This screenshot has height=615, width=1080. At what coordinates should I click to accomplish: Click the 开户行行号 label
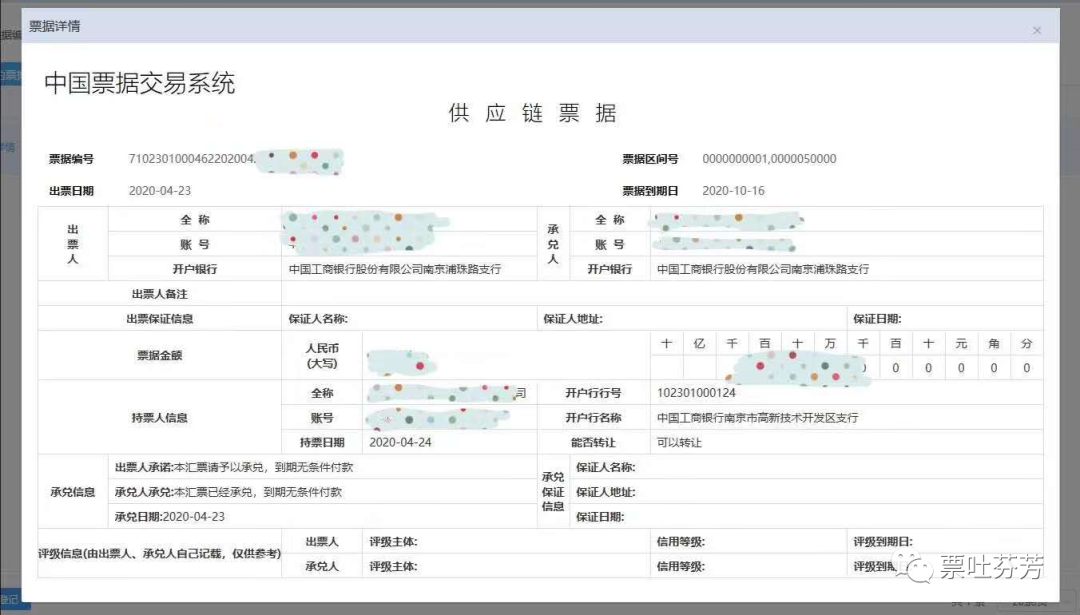click(593, 393)
